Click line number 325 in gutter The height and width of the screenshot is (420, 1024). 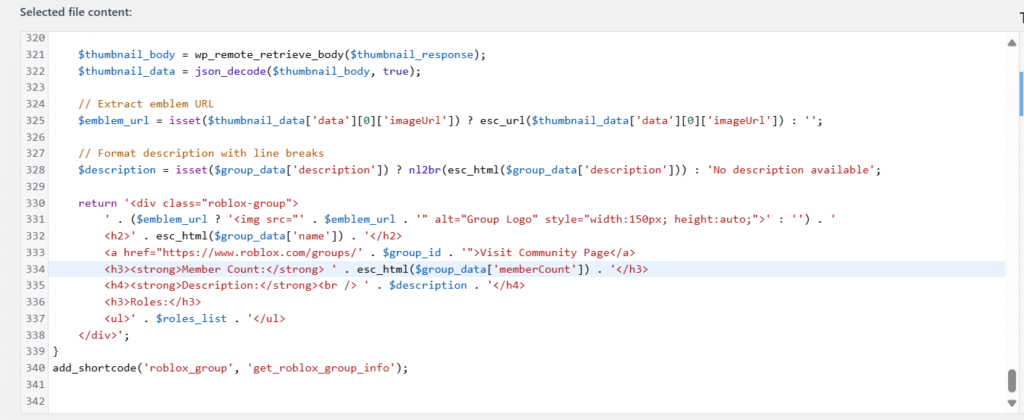(35, 121)
